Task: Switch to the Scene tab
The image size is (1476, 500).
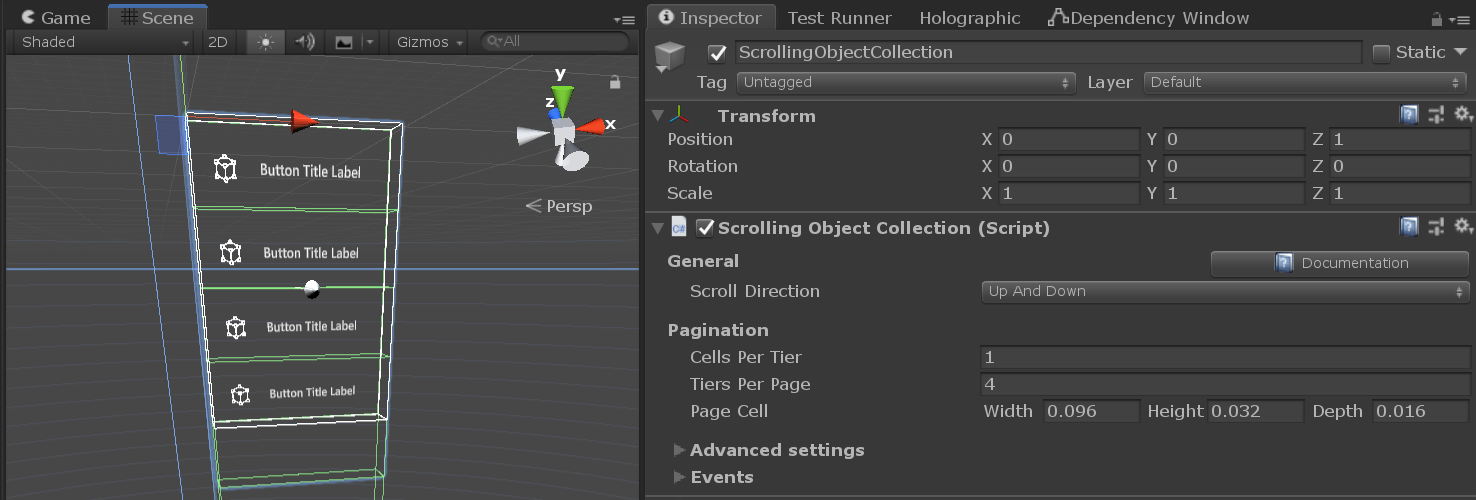Action: click(x=157, y=18)
